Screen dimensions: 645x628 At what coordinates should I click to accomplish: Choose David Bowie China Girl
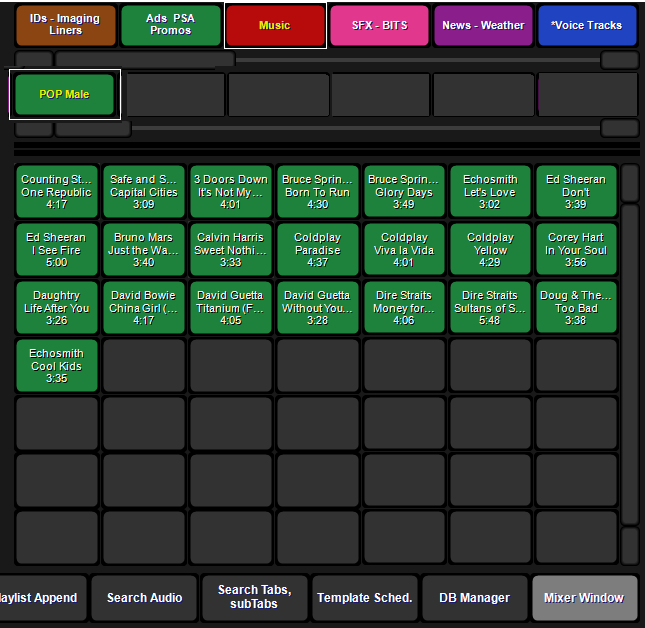pos(144,308)
